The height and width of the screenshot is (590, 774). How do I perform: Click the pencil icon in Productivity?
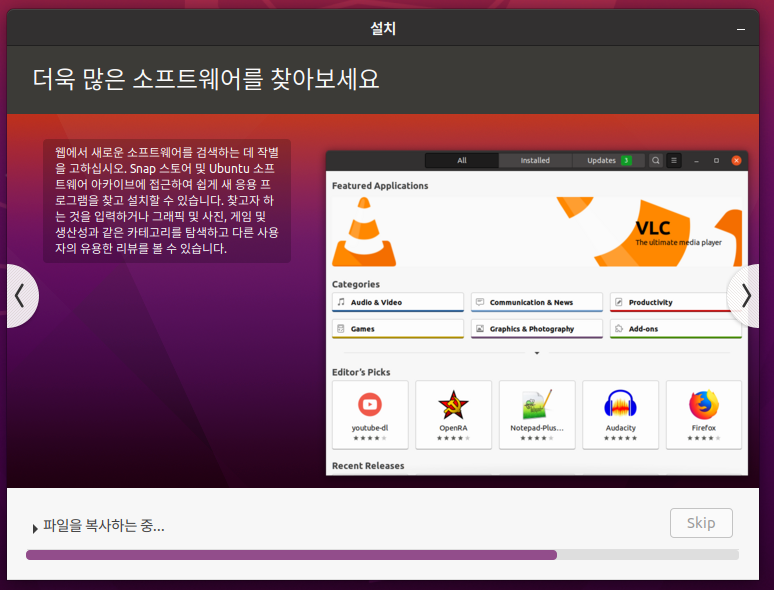[x=619, y=302]
